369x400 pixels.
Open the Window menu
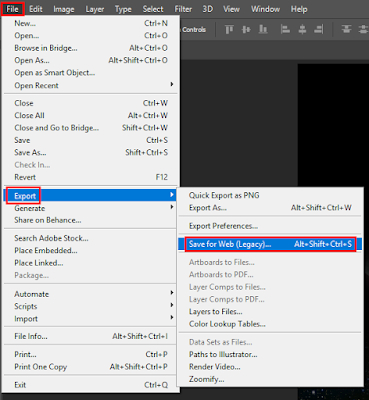click(x=265, y=9)
